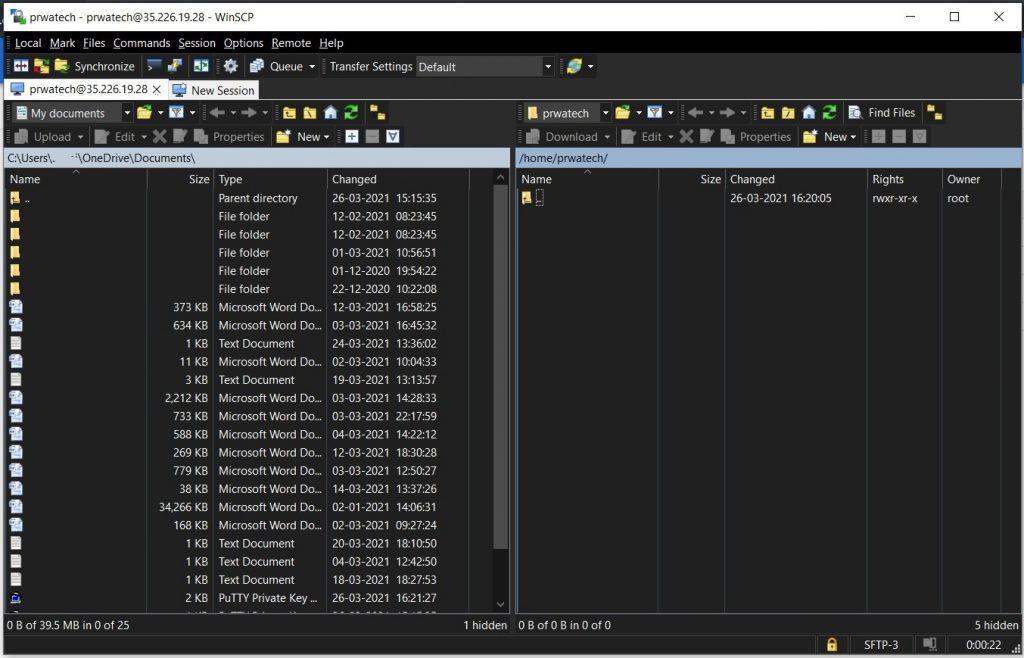Click the Open in PuTTY icon
This screenshot has width=1024, height=658.
pos(174,66)
